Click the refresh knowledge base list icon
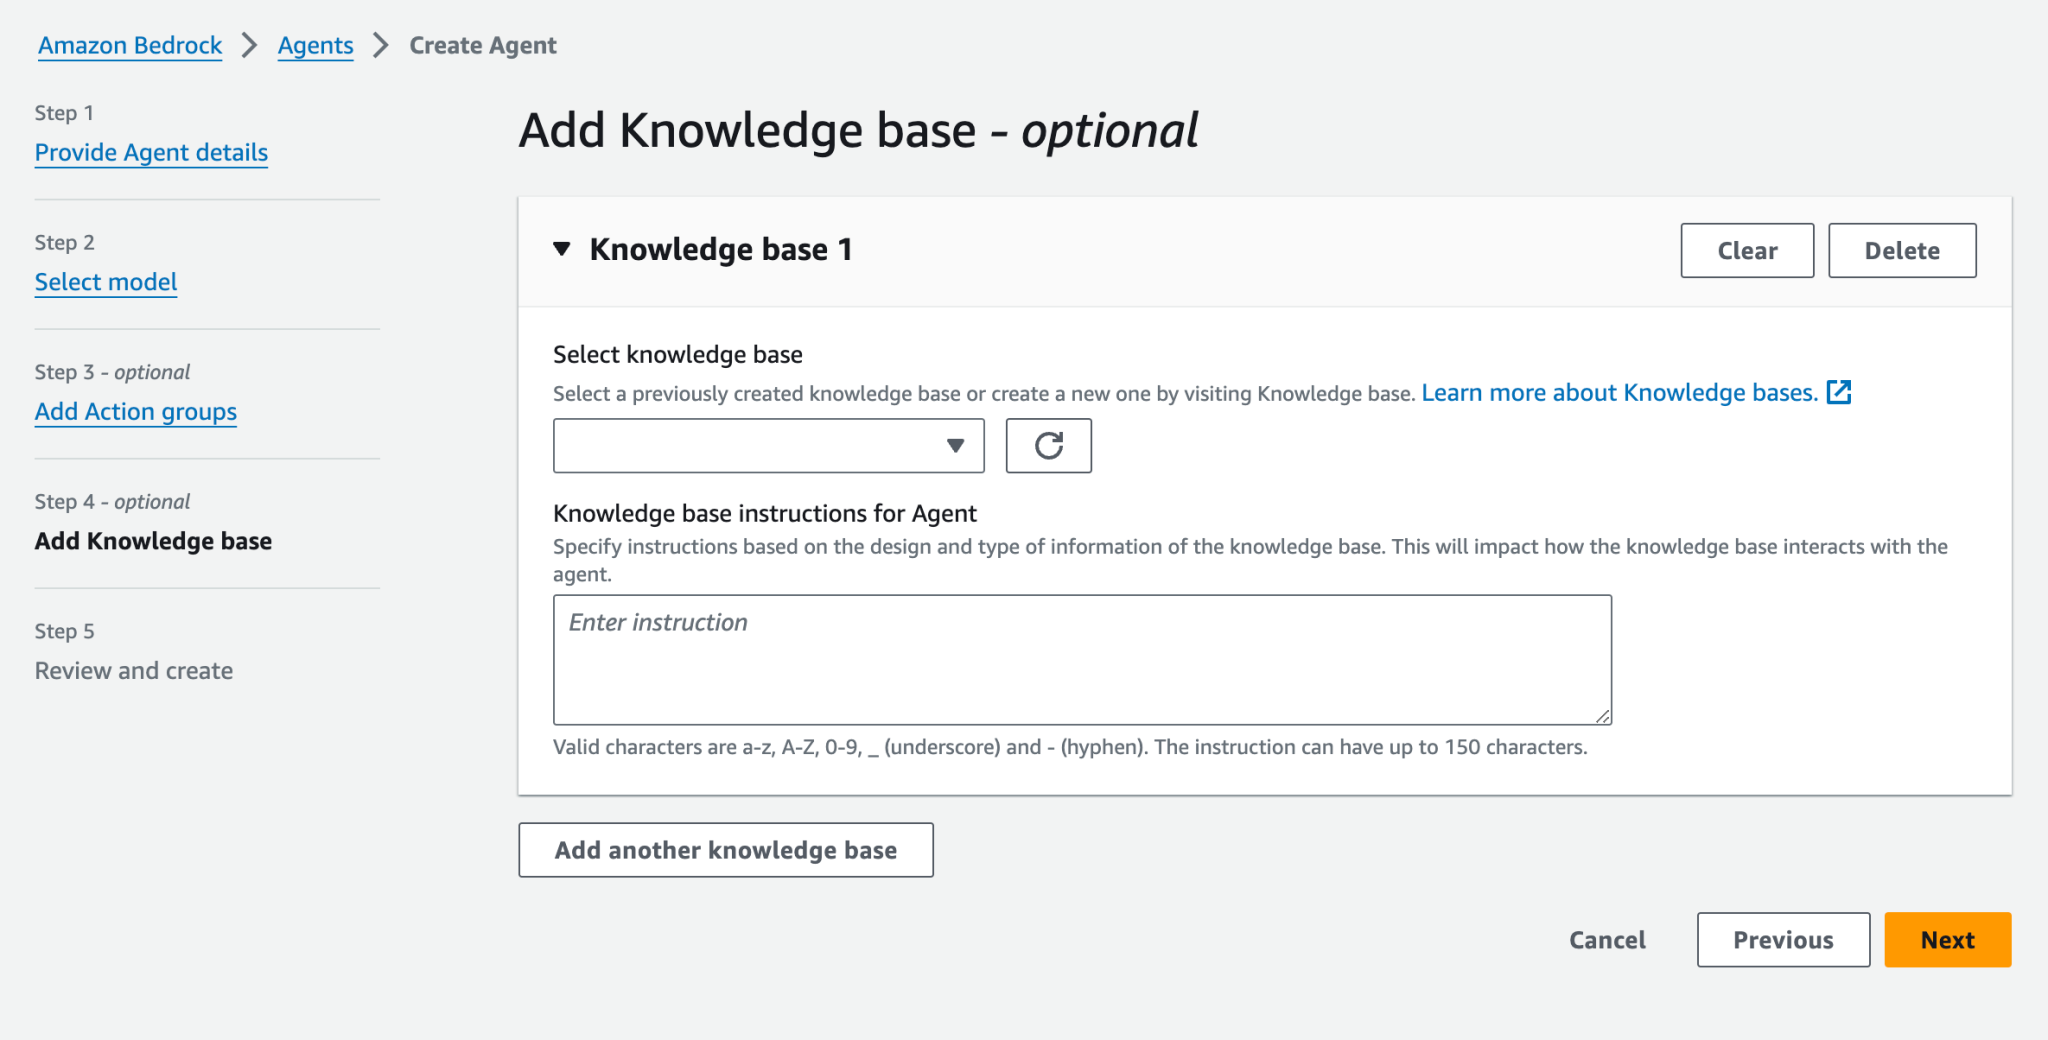The height and width of the screenshot is (1040, 2048). pyautogui.click(x=1048, y=446)
